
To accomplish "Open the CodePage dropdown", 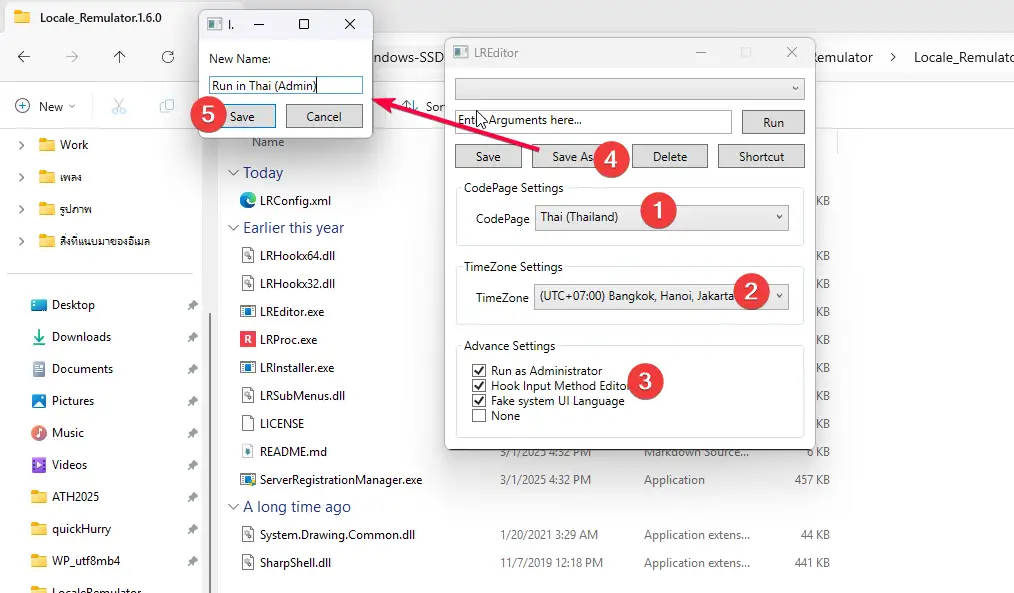I will tap(662, 217).
